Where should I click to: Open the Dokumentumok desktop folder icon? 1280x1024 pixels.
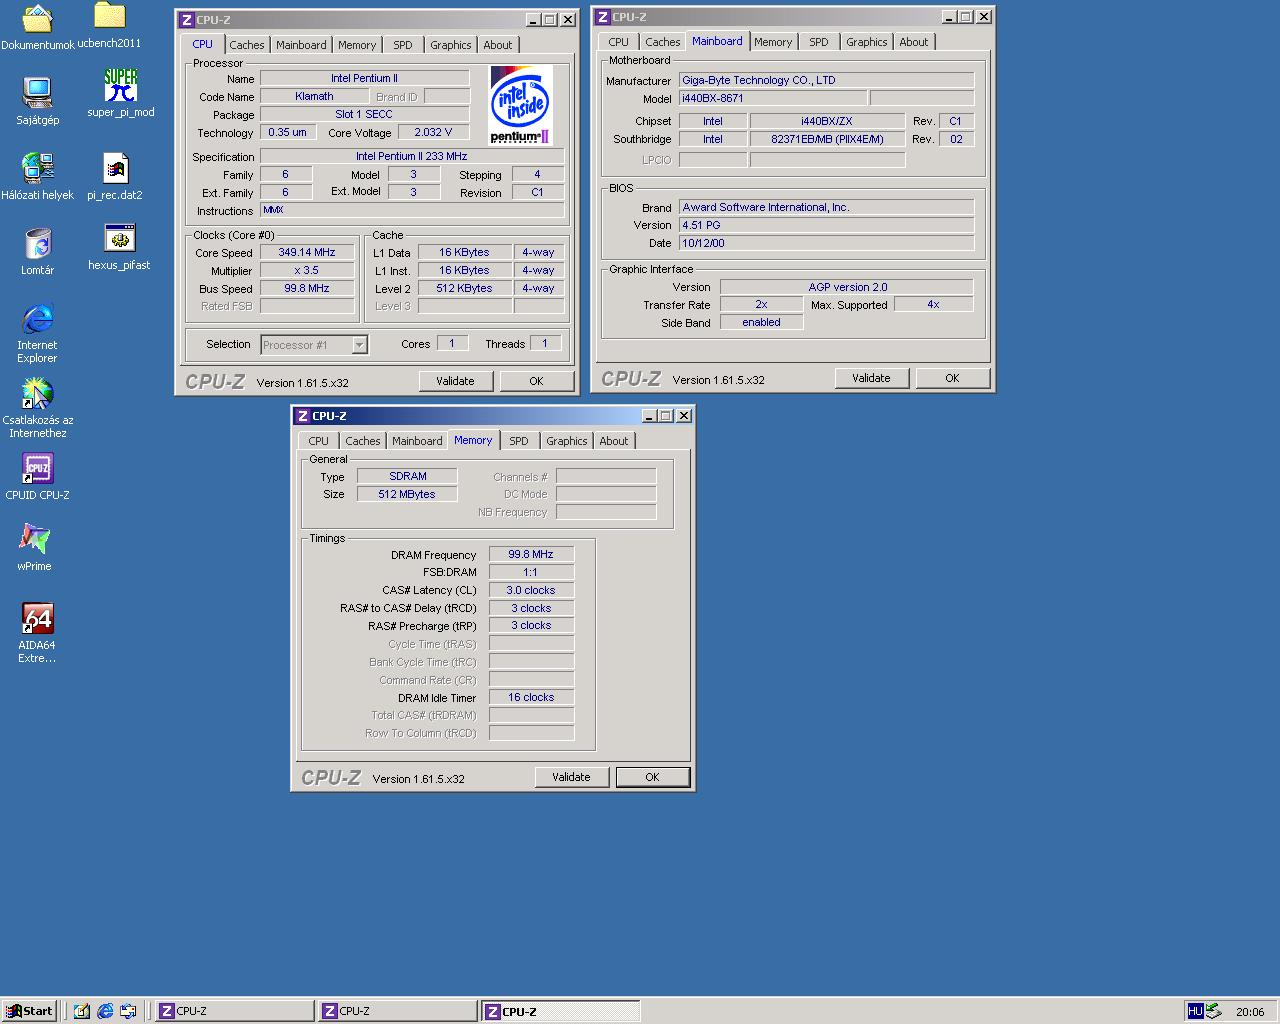37,18
